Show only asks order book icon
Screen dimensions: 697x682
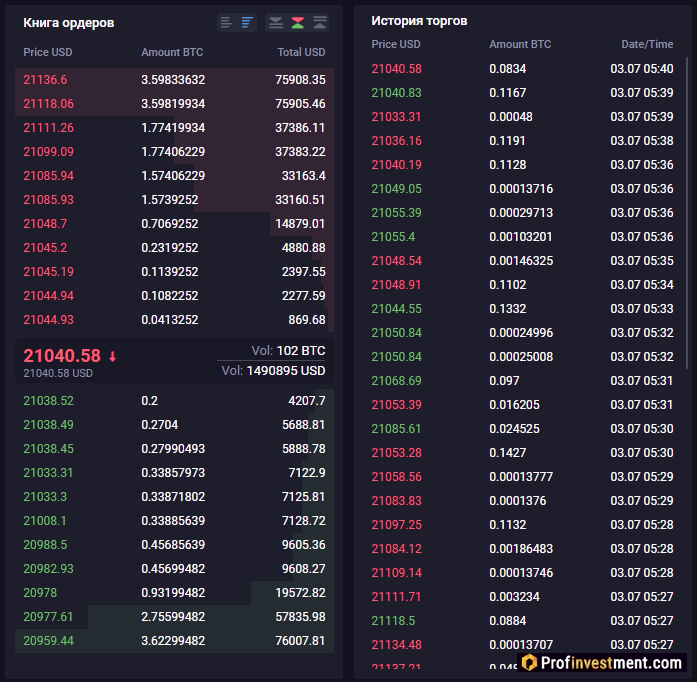pyautogui.click(x=320, y=22)
